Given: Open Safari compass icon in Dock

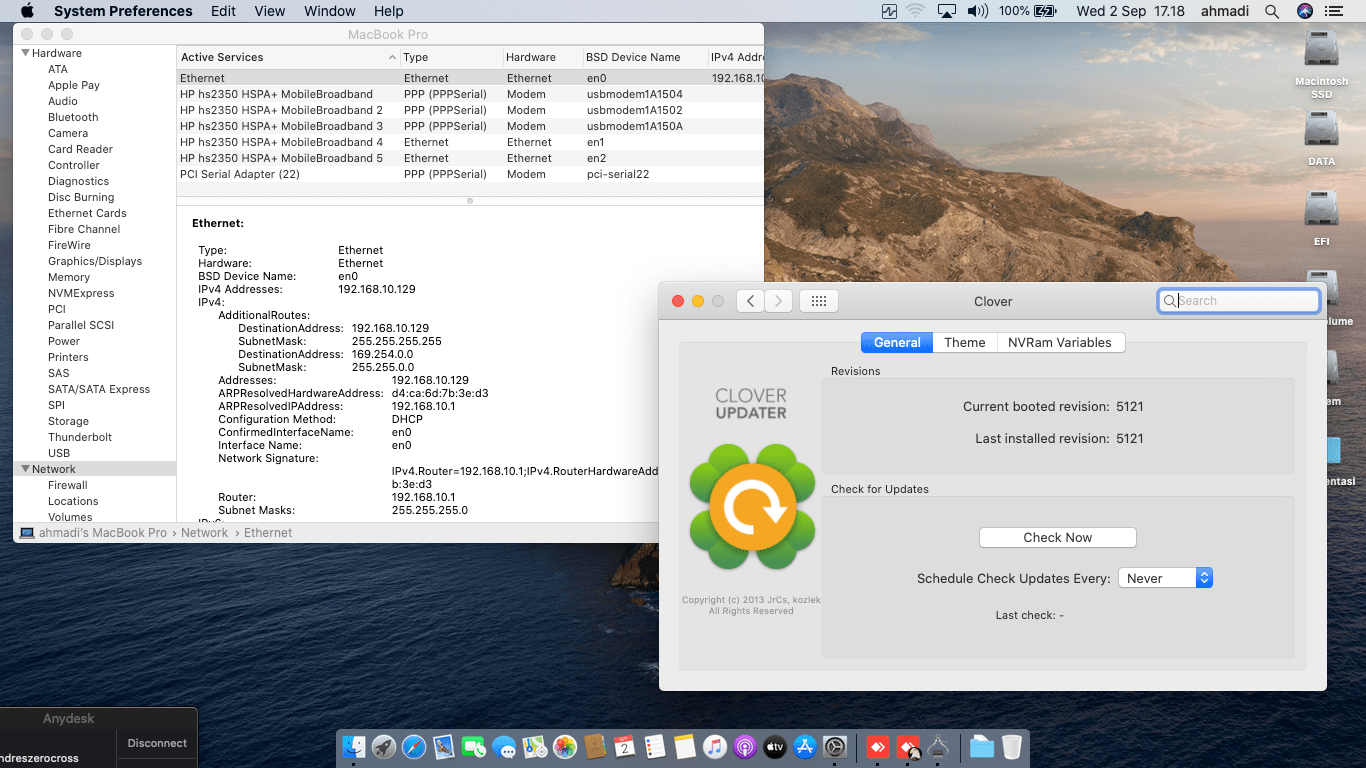Looking at the screenshot, I should 414,746.
